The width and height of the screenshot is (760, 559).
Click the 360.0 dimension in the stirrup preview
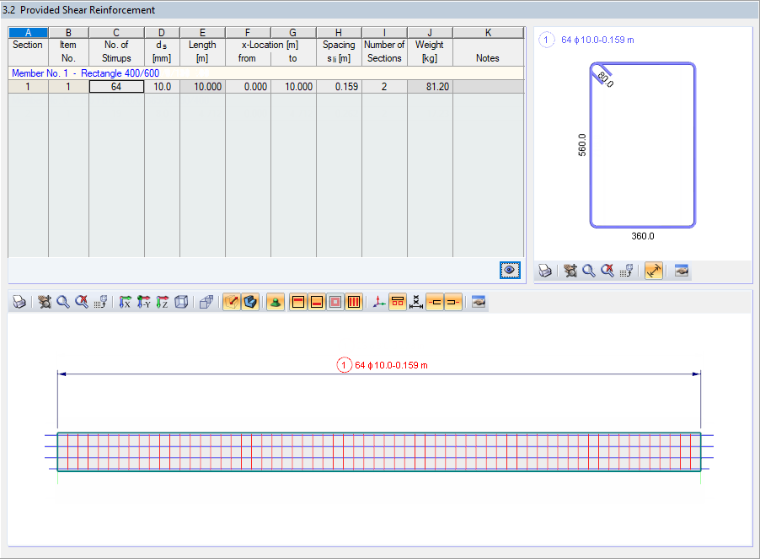(643, 236)
